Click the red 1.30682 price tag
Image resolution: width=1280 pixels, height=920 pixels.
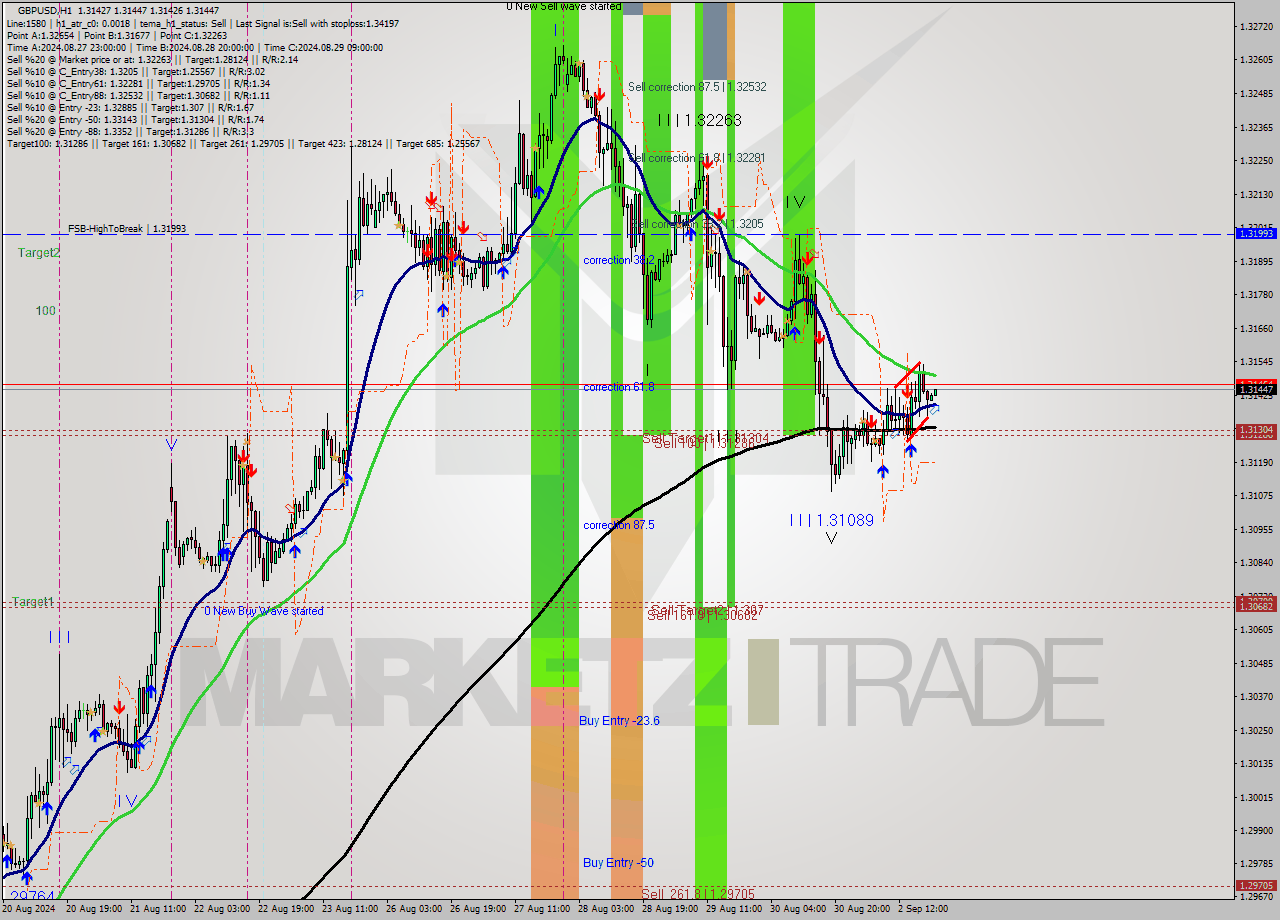(x=1256, y=606)
